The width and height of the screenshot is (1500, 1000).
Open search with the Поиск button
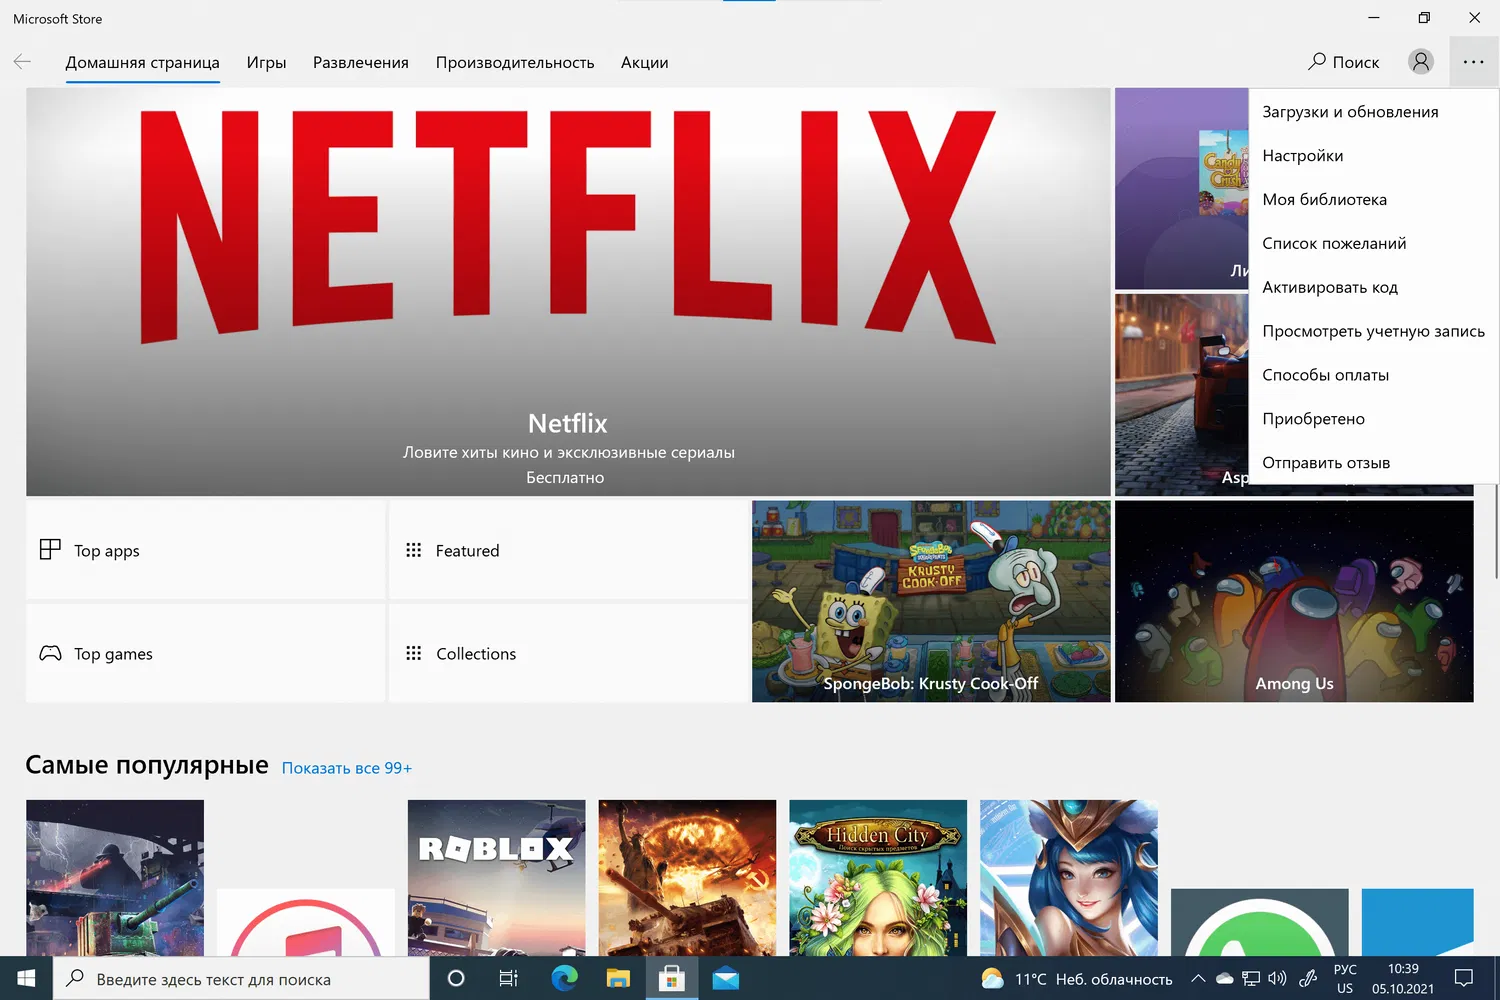(x=1343, y=62)
